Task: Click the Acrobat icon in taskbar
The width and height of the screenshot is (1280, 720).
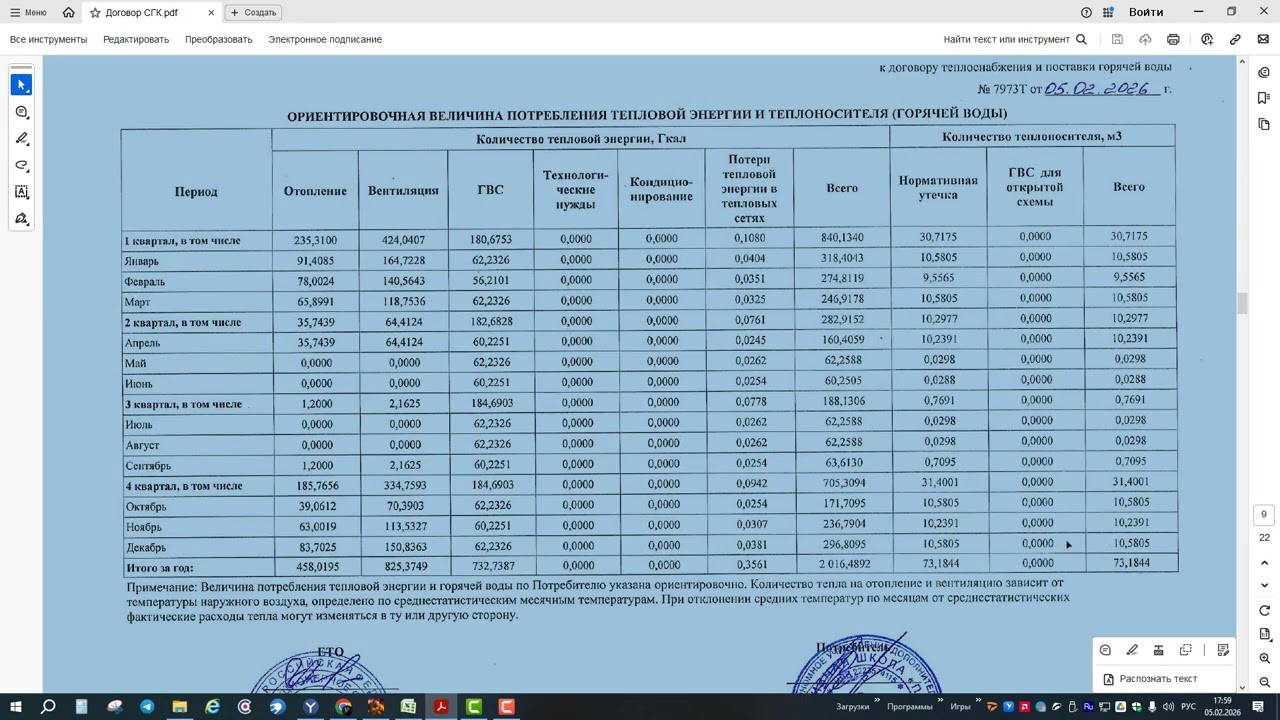Action: click(x=441, y=707)
